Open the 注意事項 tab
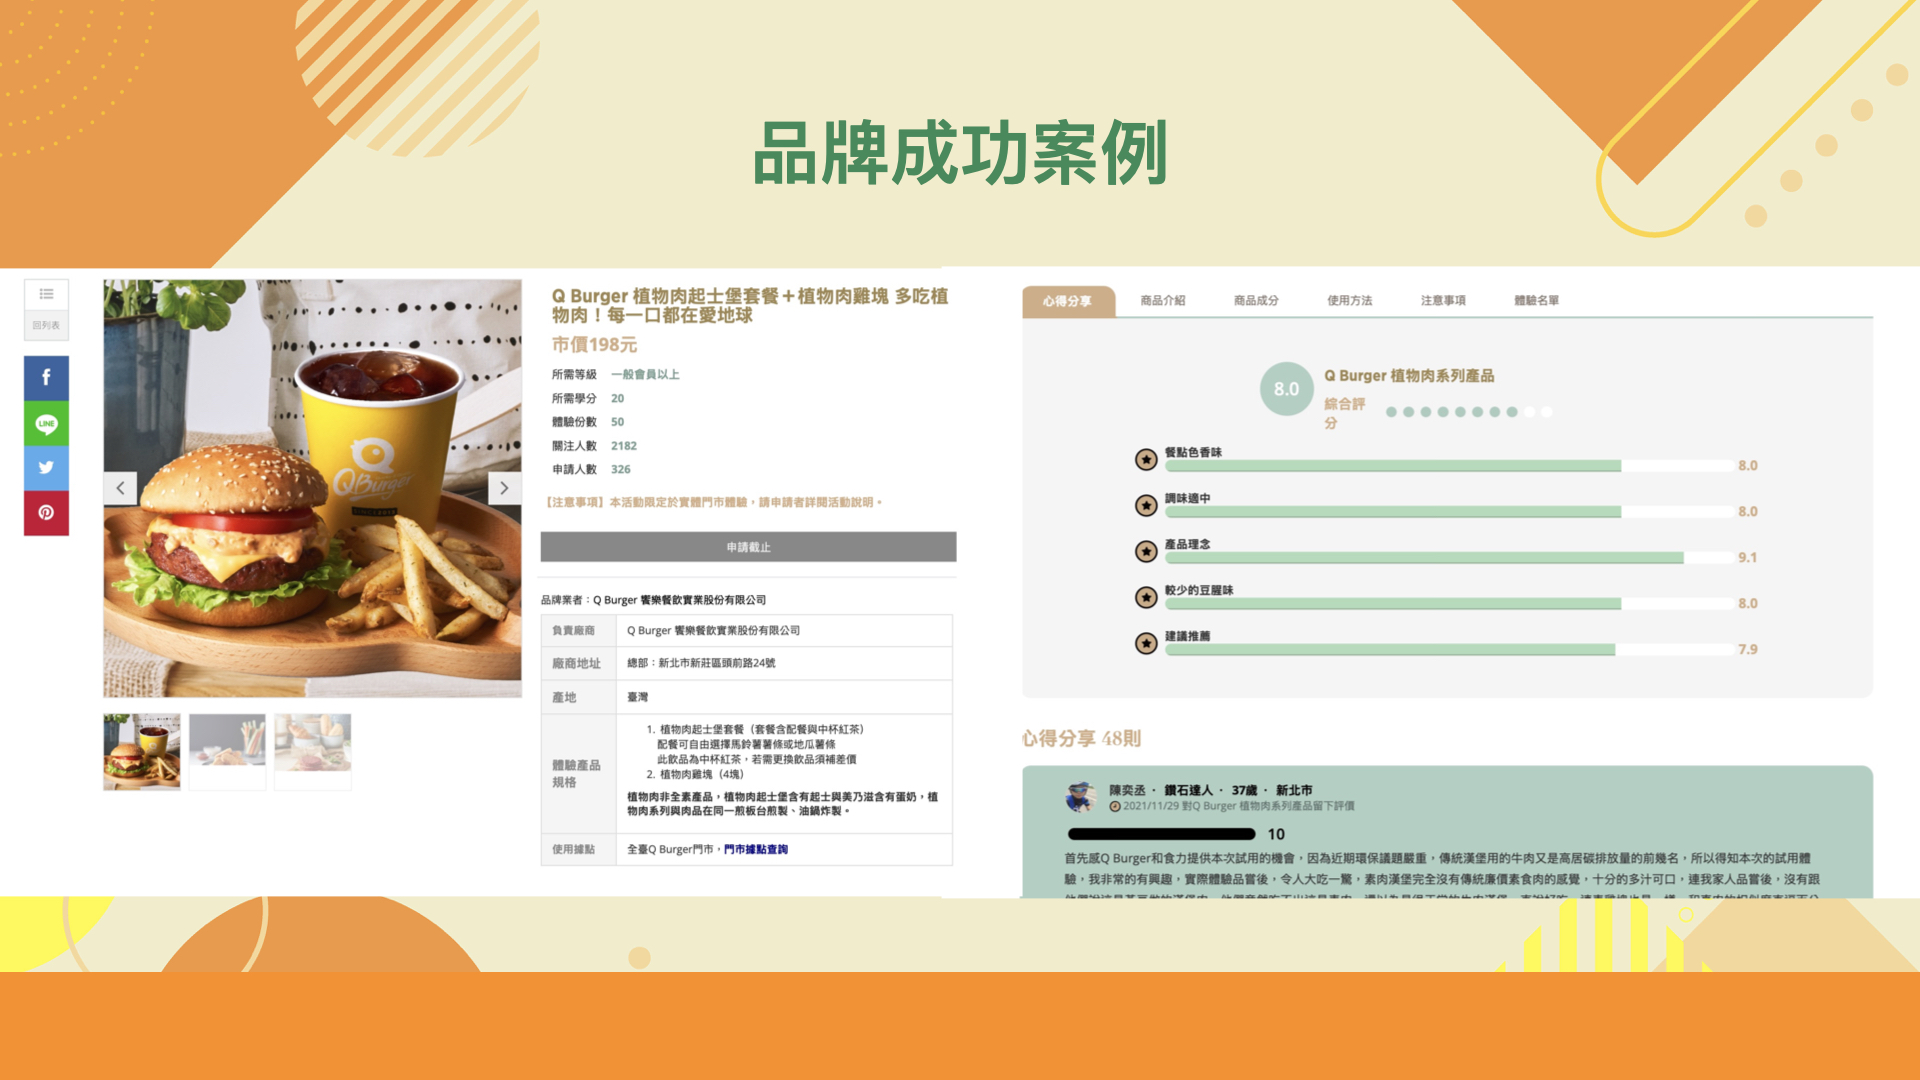The height and width of the screenshot is (1080, 1920). click(x=1443, y=300)
